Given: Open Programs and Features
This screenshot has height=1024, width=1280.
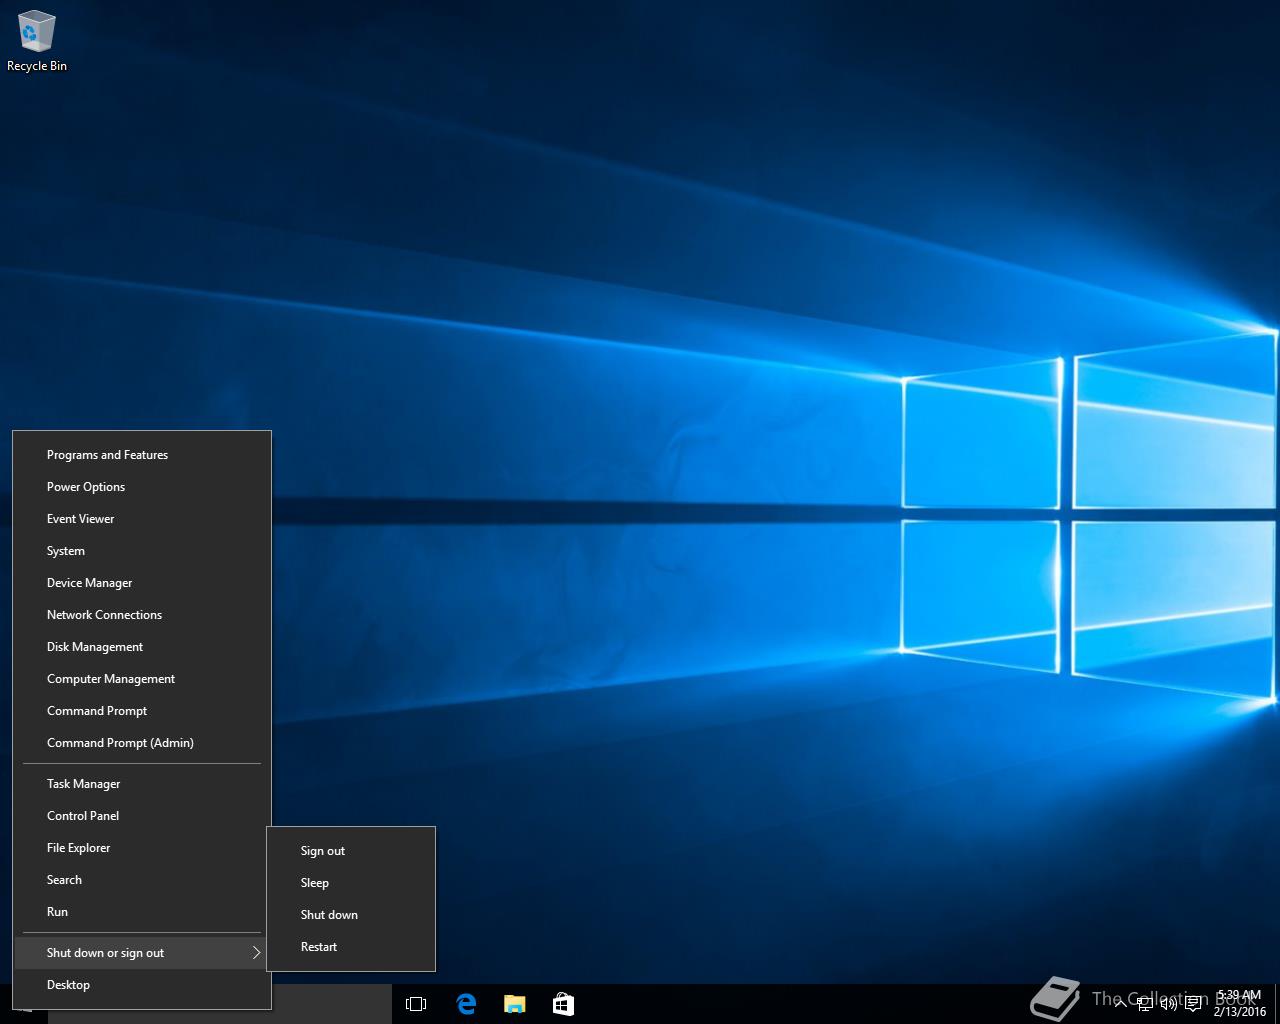Looking at the screenshot, I should coord(142,455).
